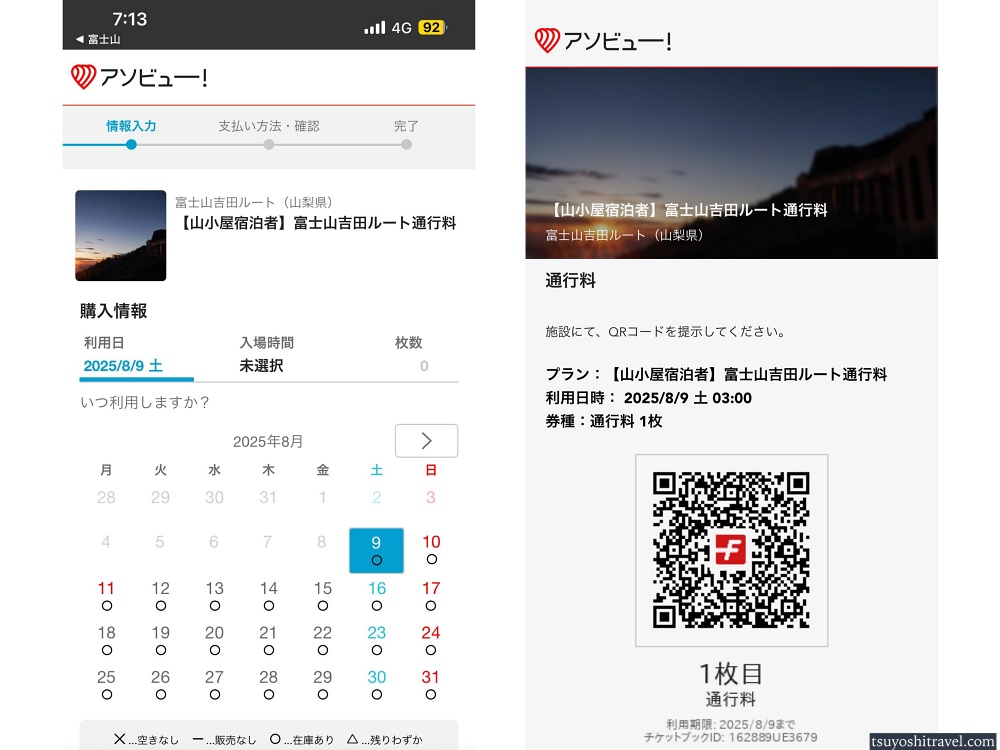Select August 9 on the calendar
Screen dimensions: 1000x750
(376, 550)
